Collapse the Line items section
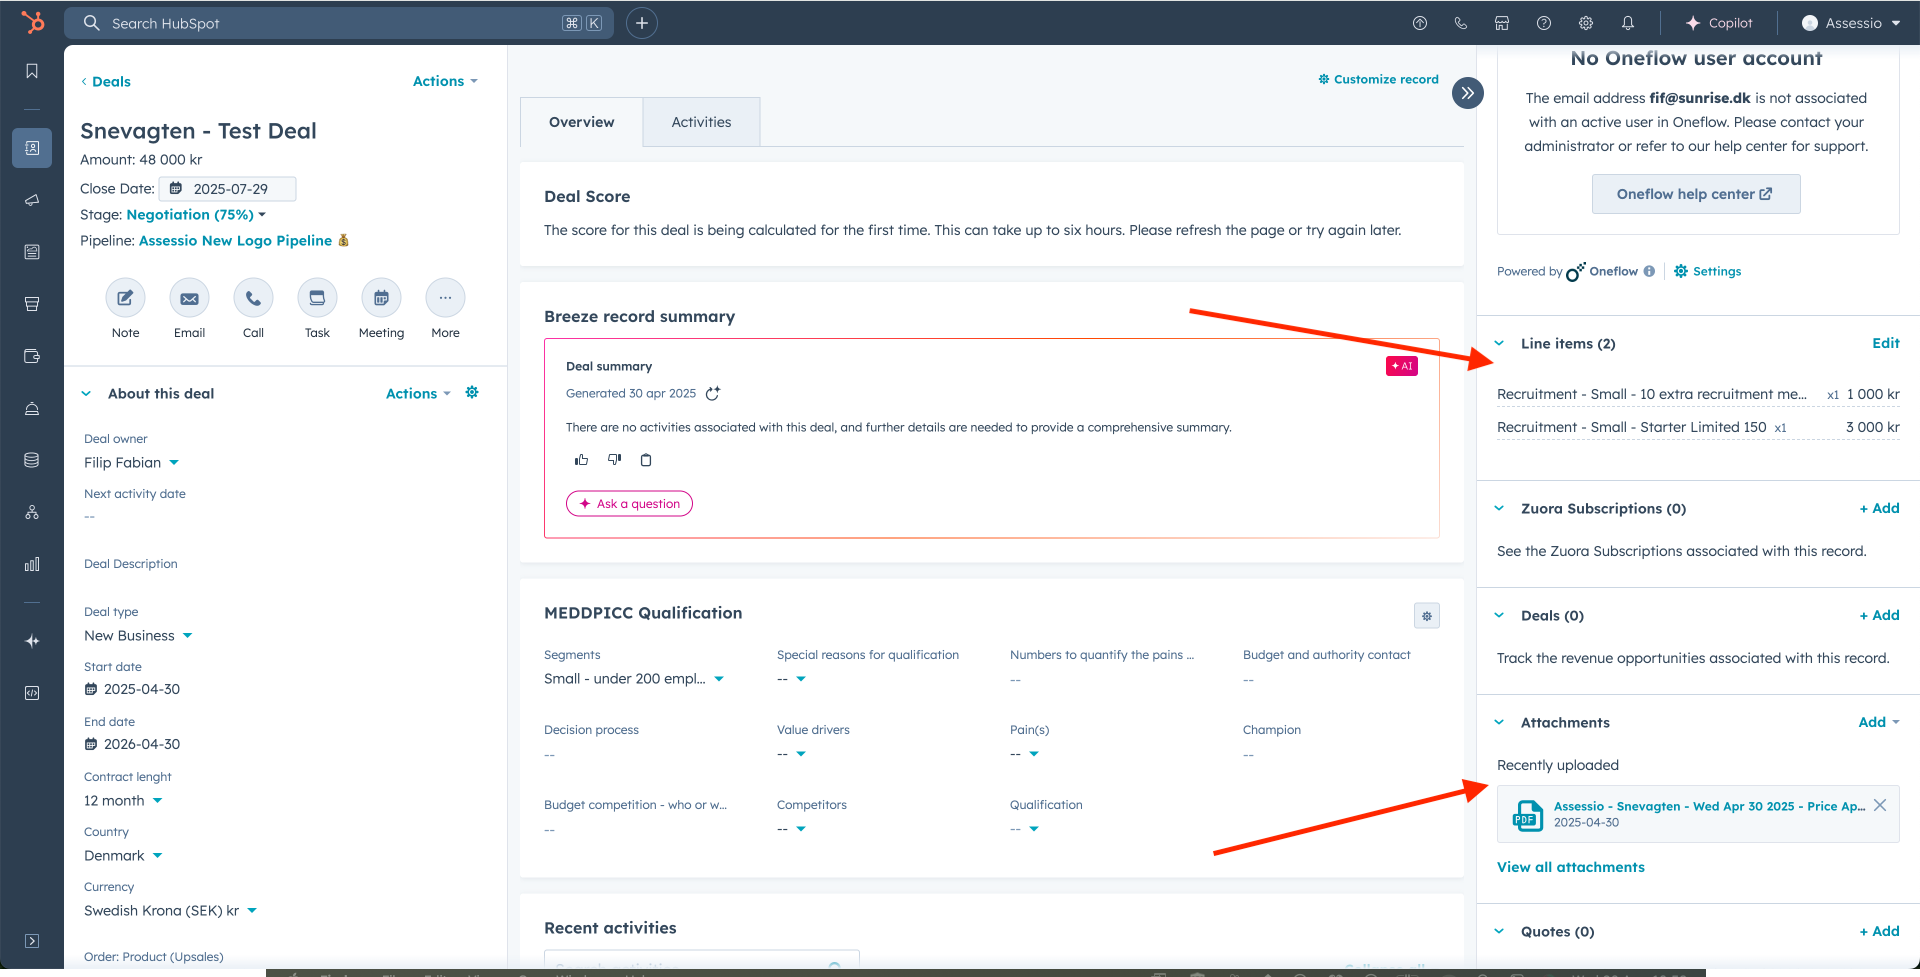This screenshot has width=1920, height=977. click(x=1499, y=343)
